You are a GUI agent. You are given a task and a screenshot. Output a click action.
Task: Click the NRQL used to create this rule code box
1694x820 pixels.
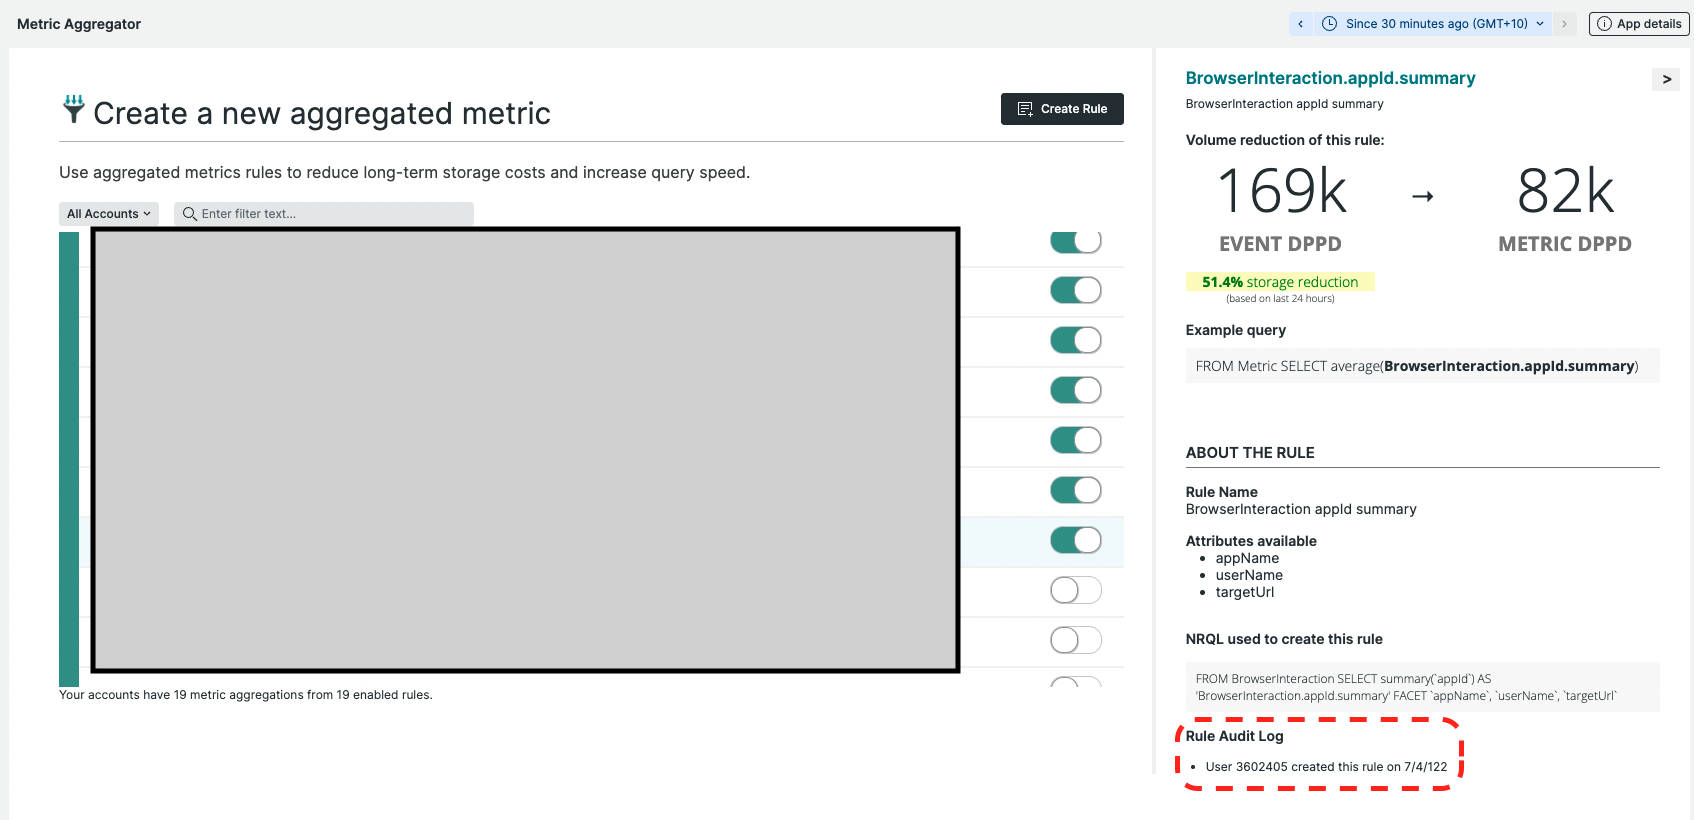pyautogui.click(x=1422, y=687)
